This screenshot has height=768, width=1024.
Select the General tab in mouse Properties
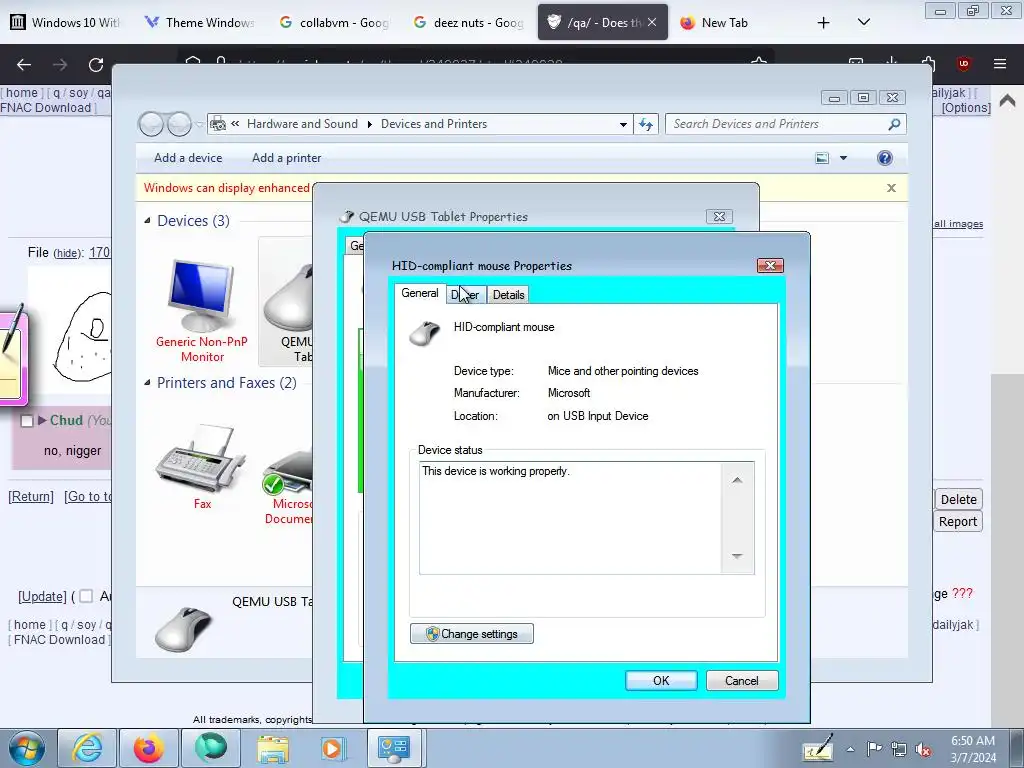coord(419,293)
